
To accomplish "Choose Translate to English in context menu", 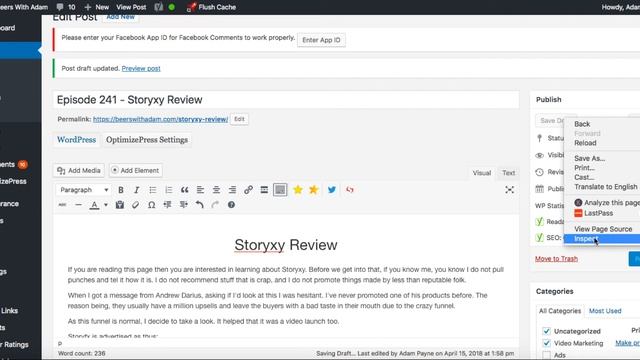I will pos(606,187).
